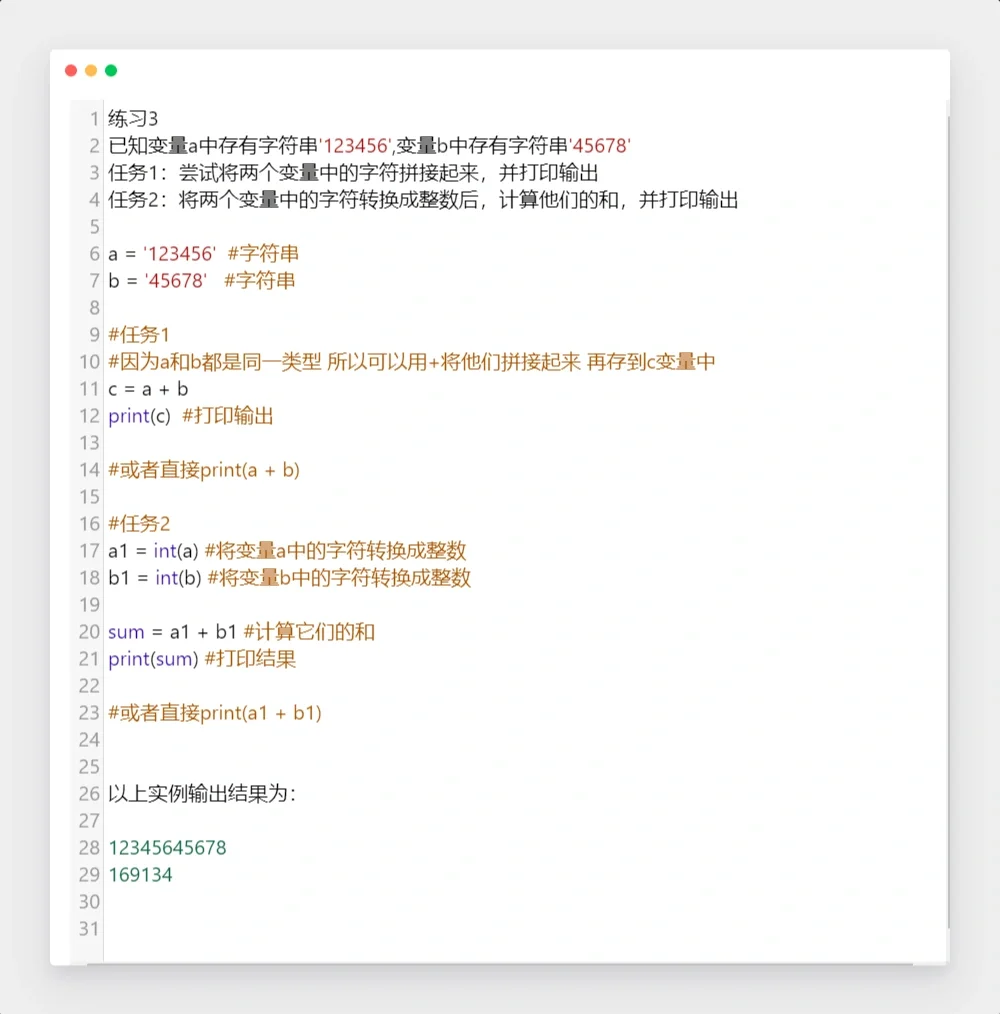Image resolution: width=1000 pixels, height=1014 pixels.
Task: Click the output value 169134
Action: 140,875
